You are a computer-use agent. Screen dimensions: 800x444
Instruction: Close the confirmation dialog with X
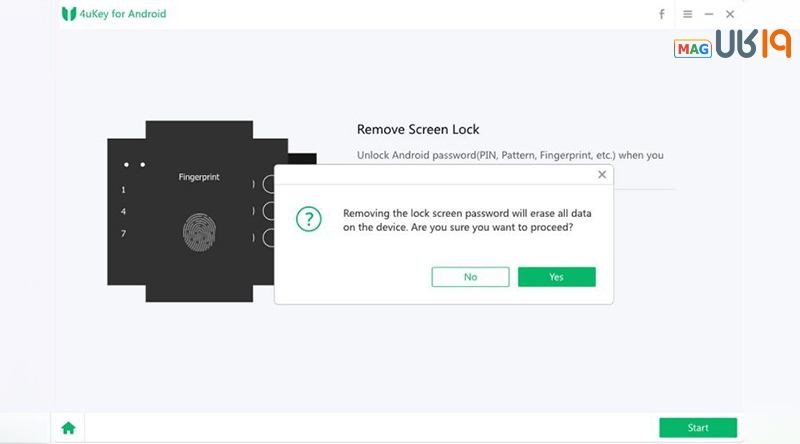pyautogui.click(x=602, y=174)
